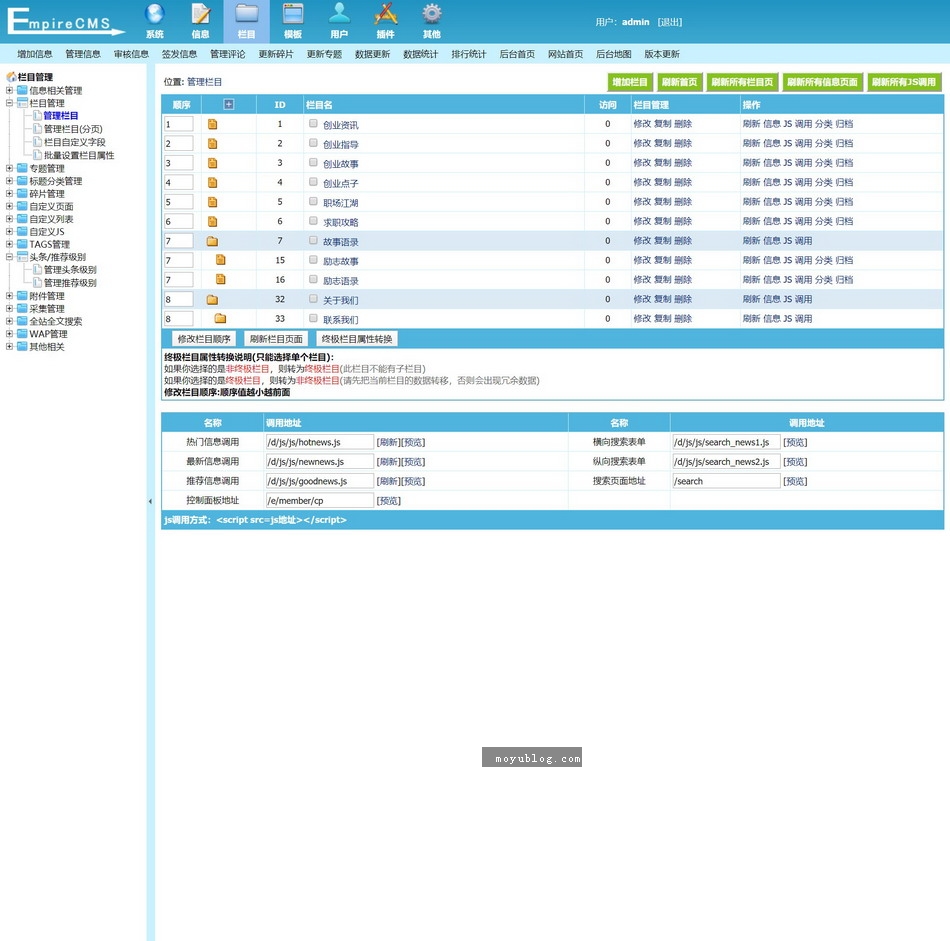Click the folder icon for 关于我们 row
Viewport: 950px width, 941px height.
click(x=212, y=299)
